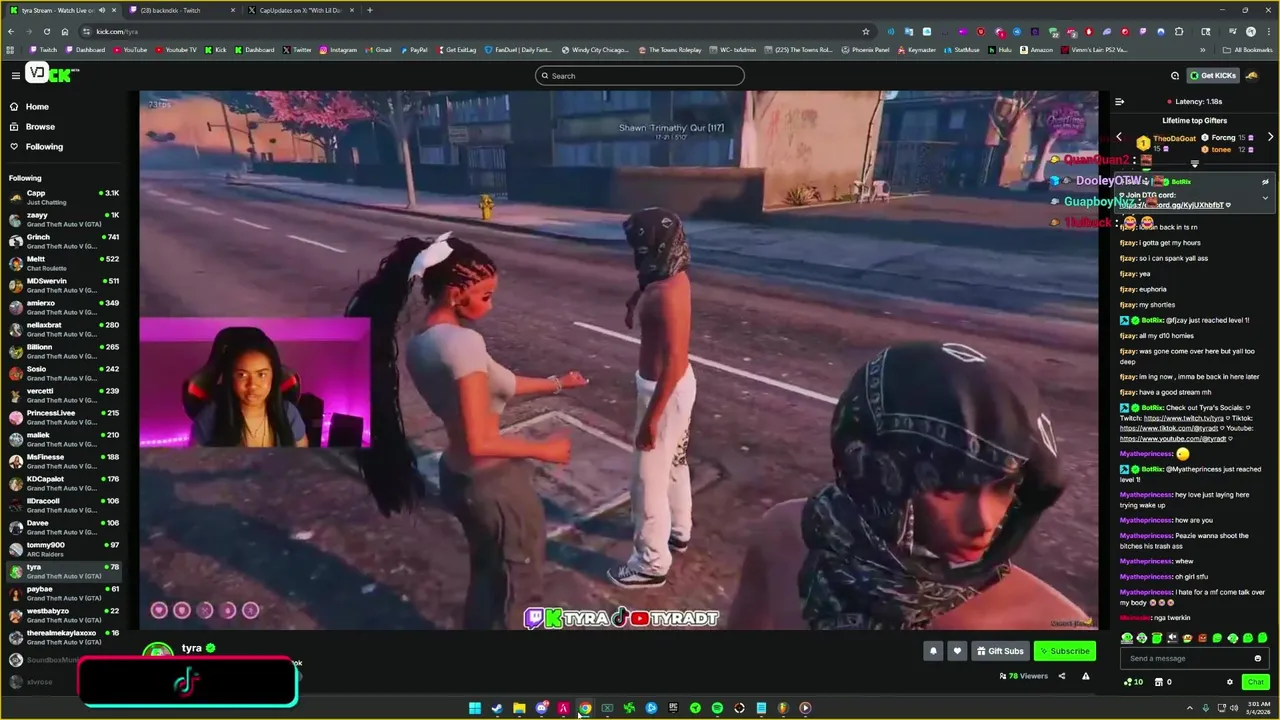Open the Kick hamburger menu
The image size is (1280, 720).
pyautogui.click(x=15, y=76)
